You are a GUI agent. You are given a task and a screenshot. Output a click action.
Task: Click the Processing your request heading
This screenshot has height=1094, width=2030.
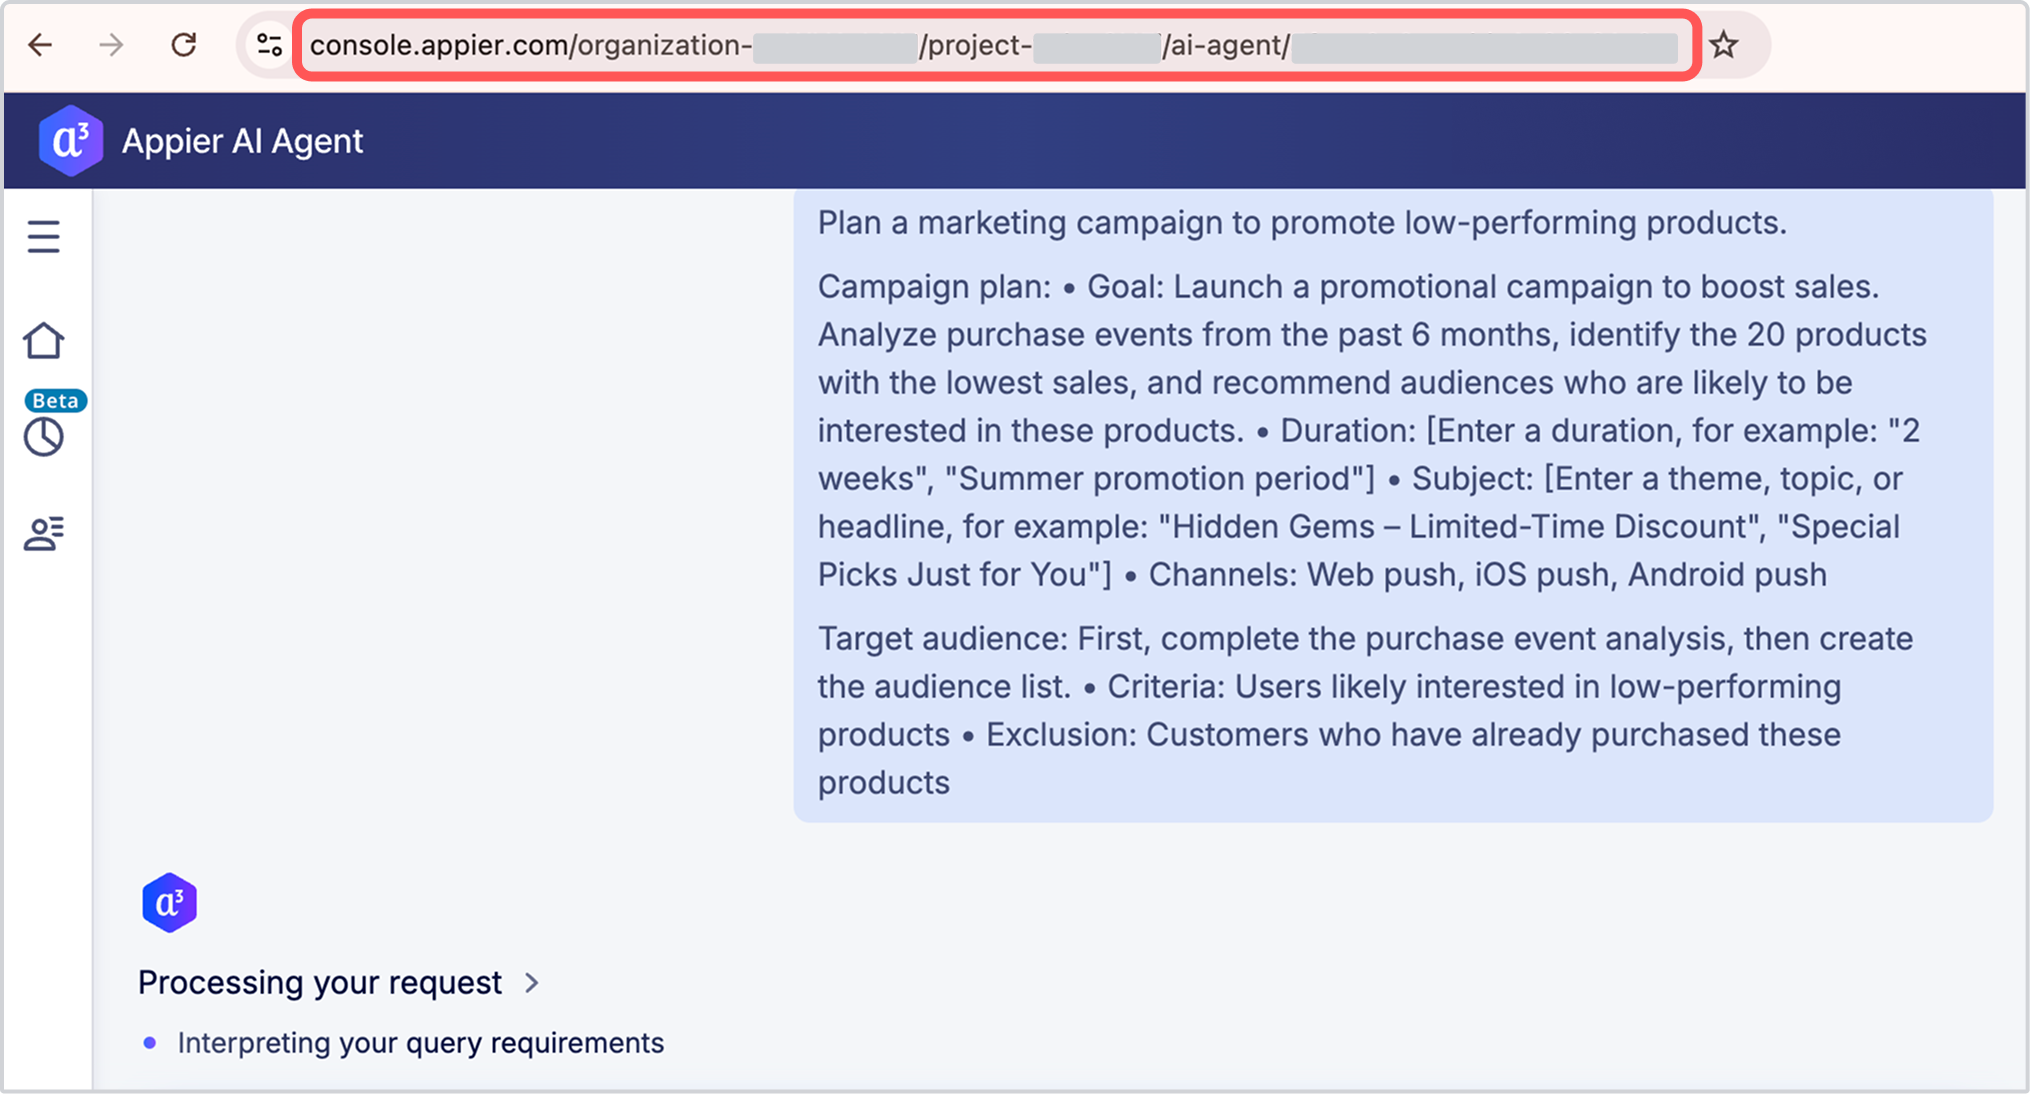(320, 983)
